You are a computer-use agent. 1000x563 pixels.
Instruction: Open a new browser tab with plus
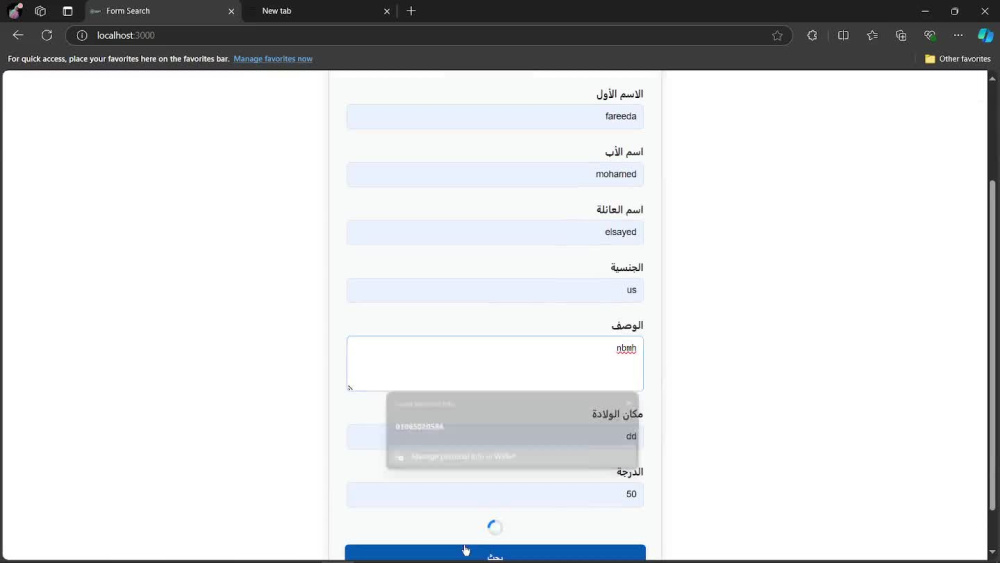(411, 11)
